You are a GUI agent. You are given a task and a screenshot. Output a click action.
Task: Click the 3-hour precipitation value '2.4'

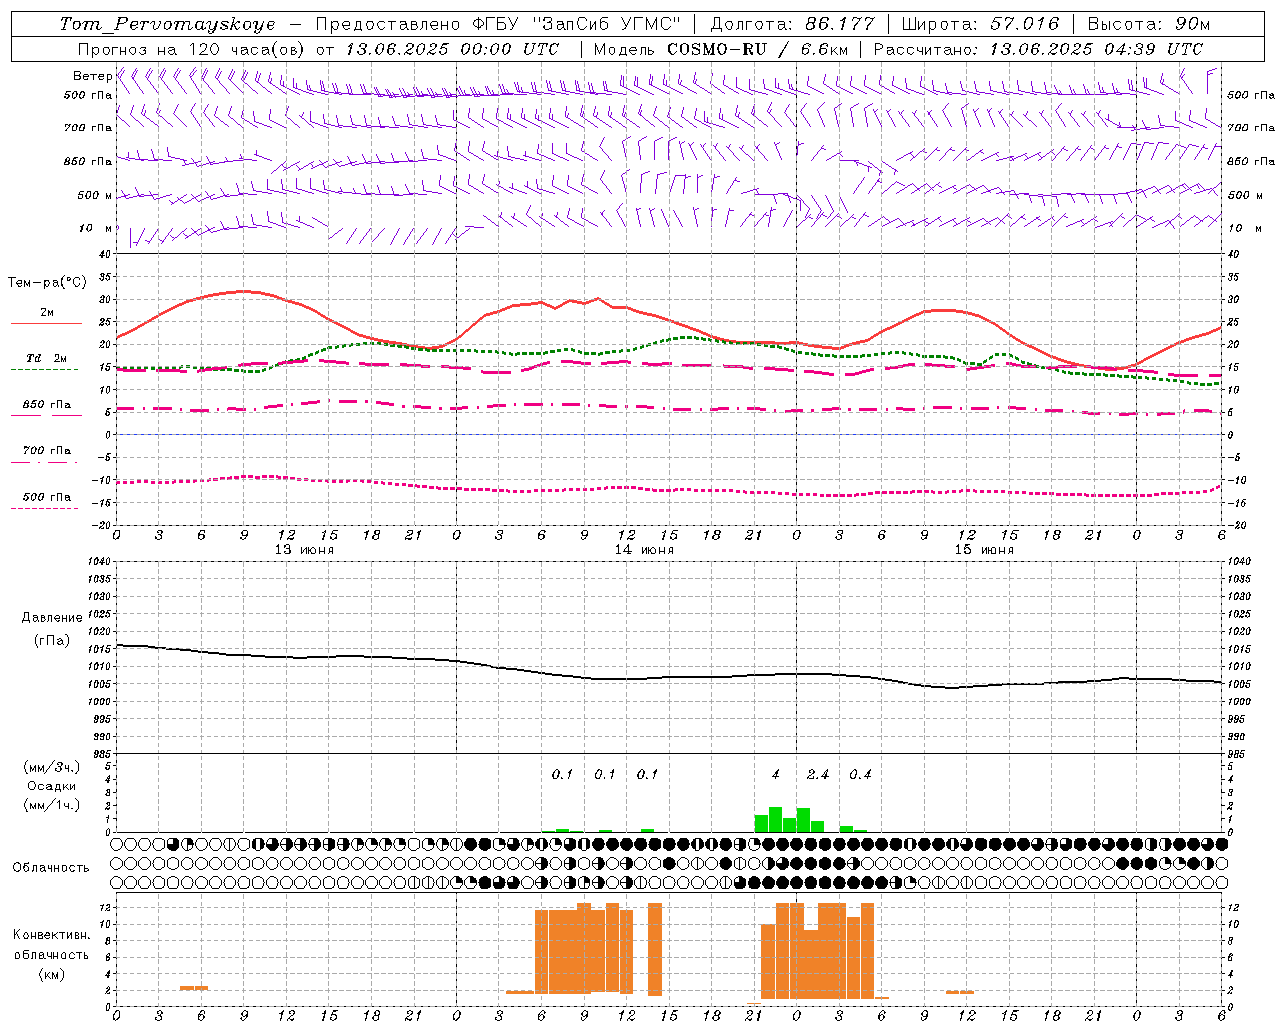point(818,775)
